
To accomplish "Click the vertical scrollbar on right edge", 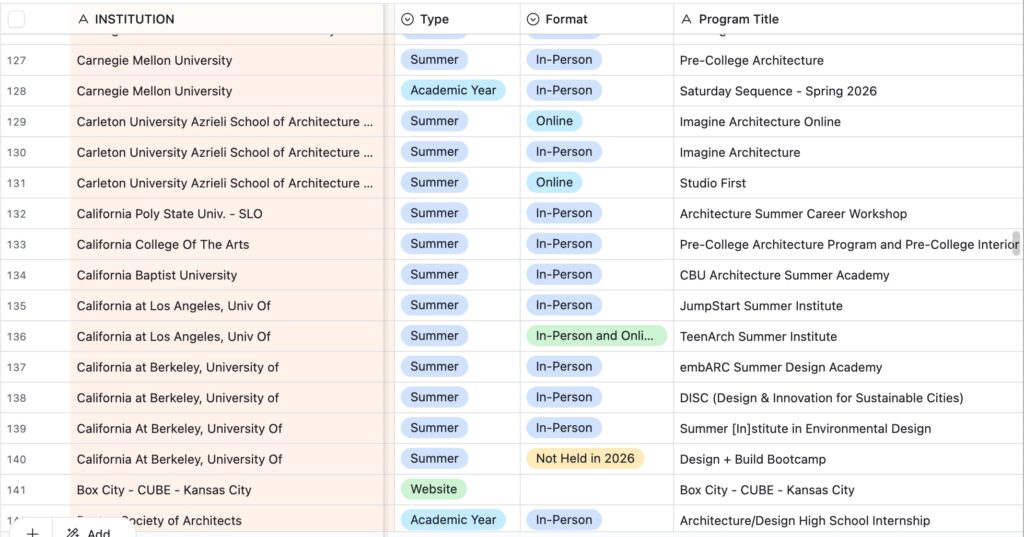I will point(1016,243).
